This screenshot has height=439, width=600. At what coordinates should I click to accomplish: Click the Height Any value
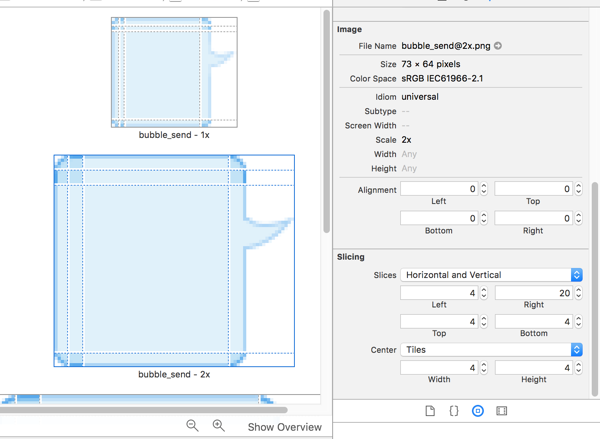point(409,168)
